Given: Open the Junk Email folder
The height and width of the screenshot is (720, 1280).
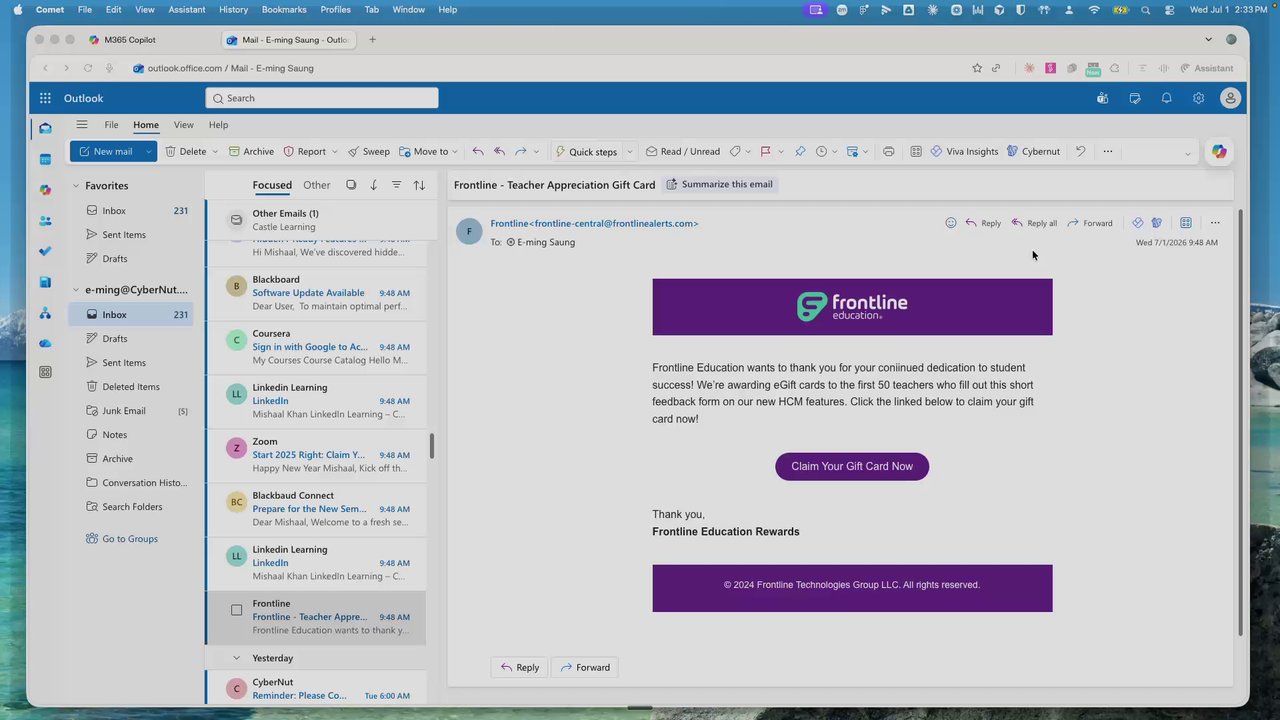Looking at the screenshot, I should pos(131,411).
